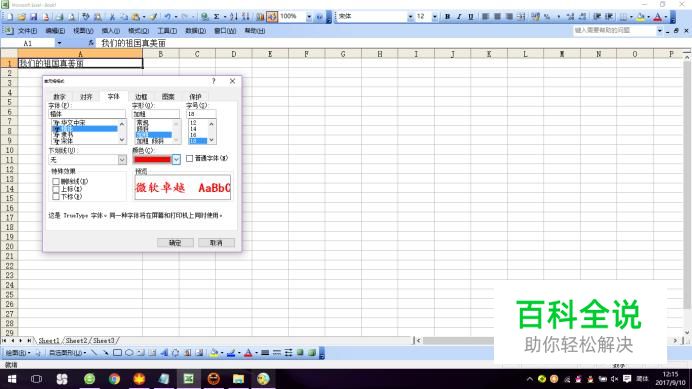Select the Line tool in Drawing toolbar
This screenshot has width=692, height=389.
[x=94, y=353]
